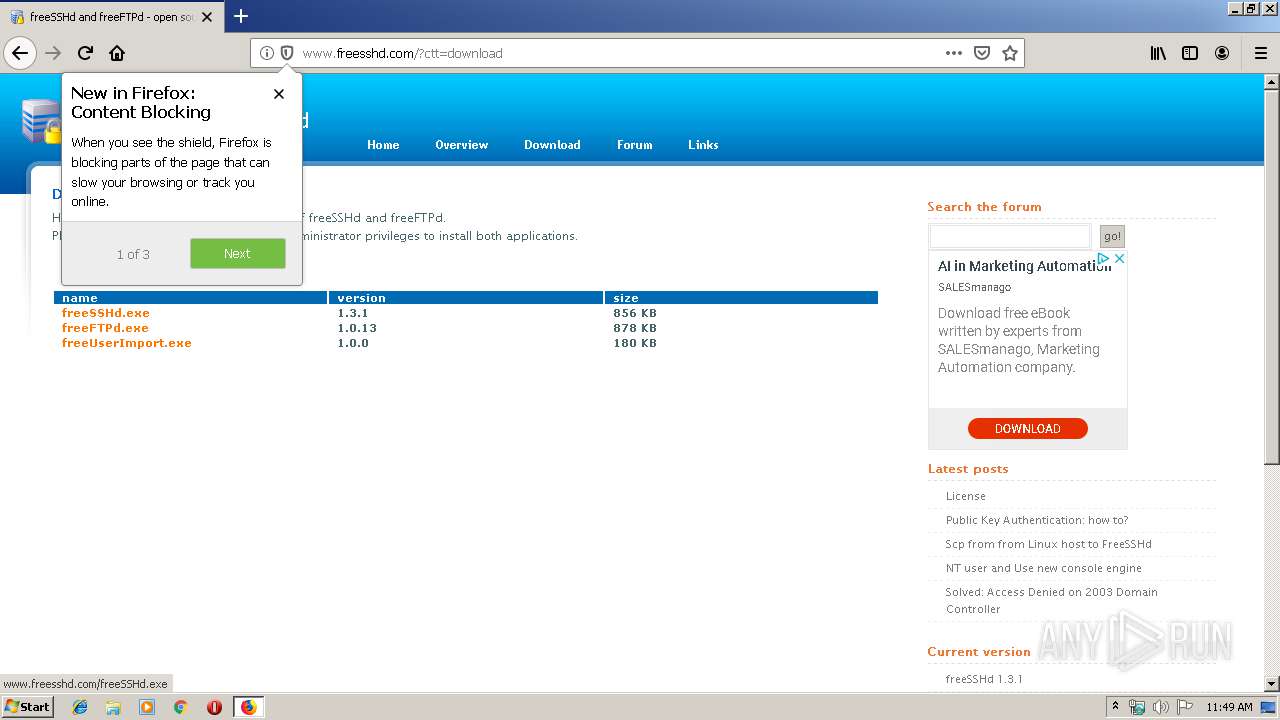The image size is (1280, 720).
Task: Click the taskbar clock 11:49 AM
Action: [1229, 707]
